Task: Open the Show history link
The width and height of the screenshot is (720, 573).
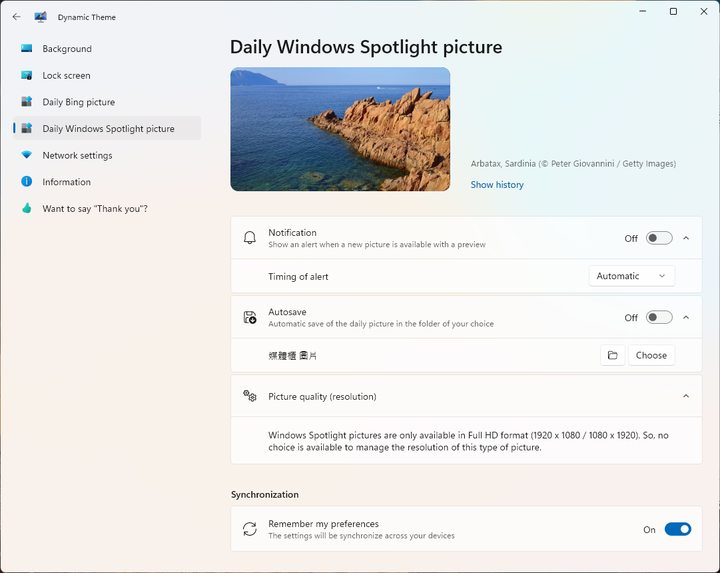Action: tap(497, 185)
